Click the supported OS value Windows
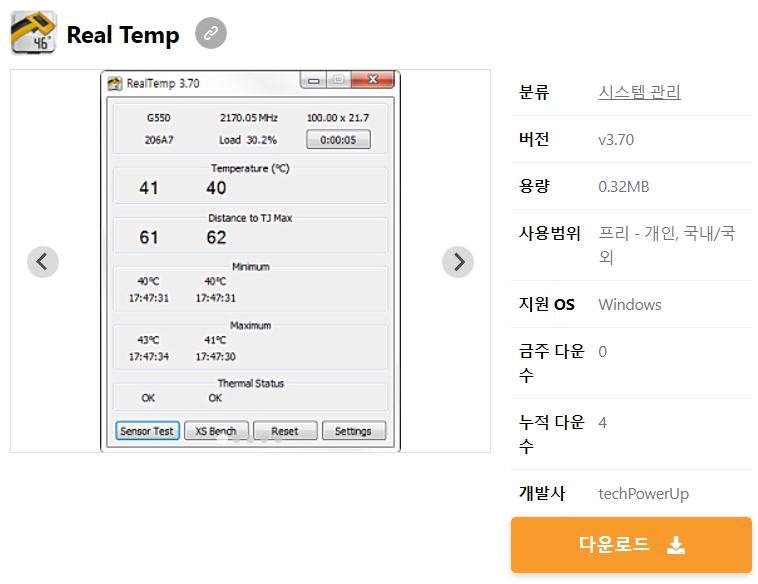This screenshot has height=584, width=758. [x=630, y=305]
